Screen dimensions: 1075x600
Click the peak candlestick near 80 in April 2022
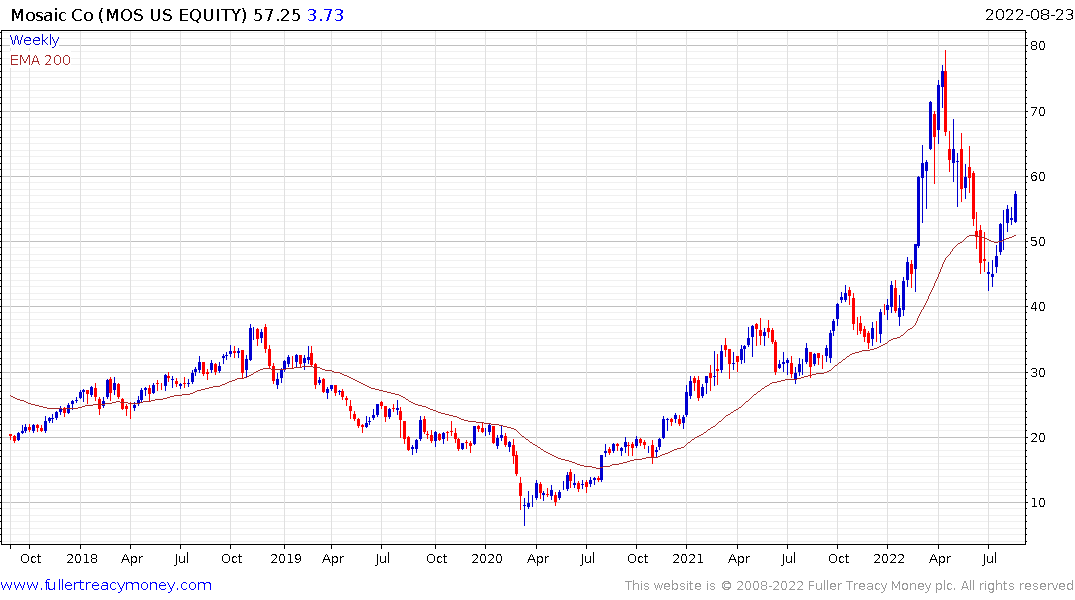[x=945, y=91]
